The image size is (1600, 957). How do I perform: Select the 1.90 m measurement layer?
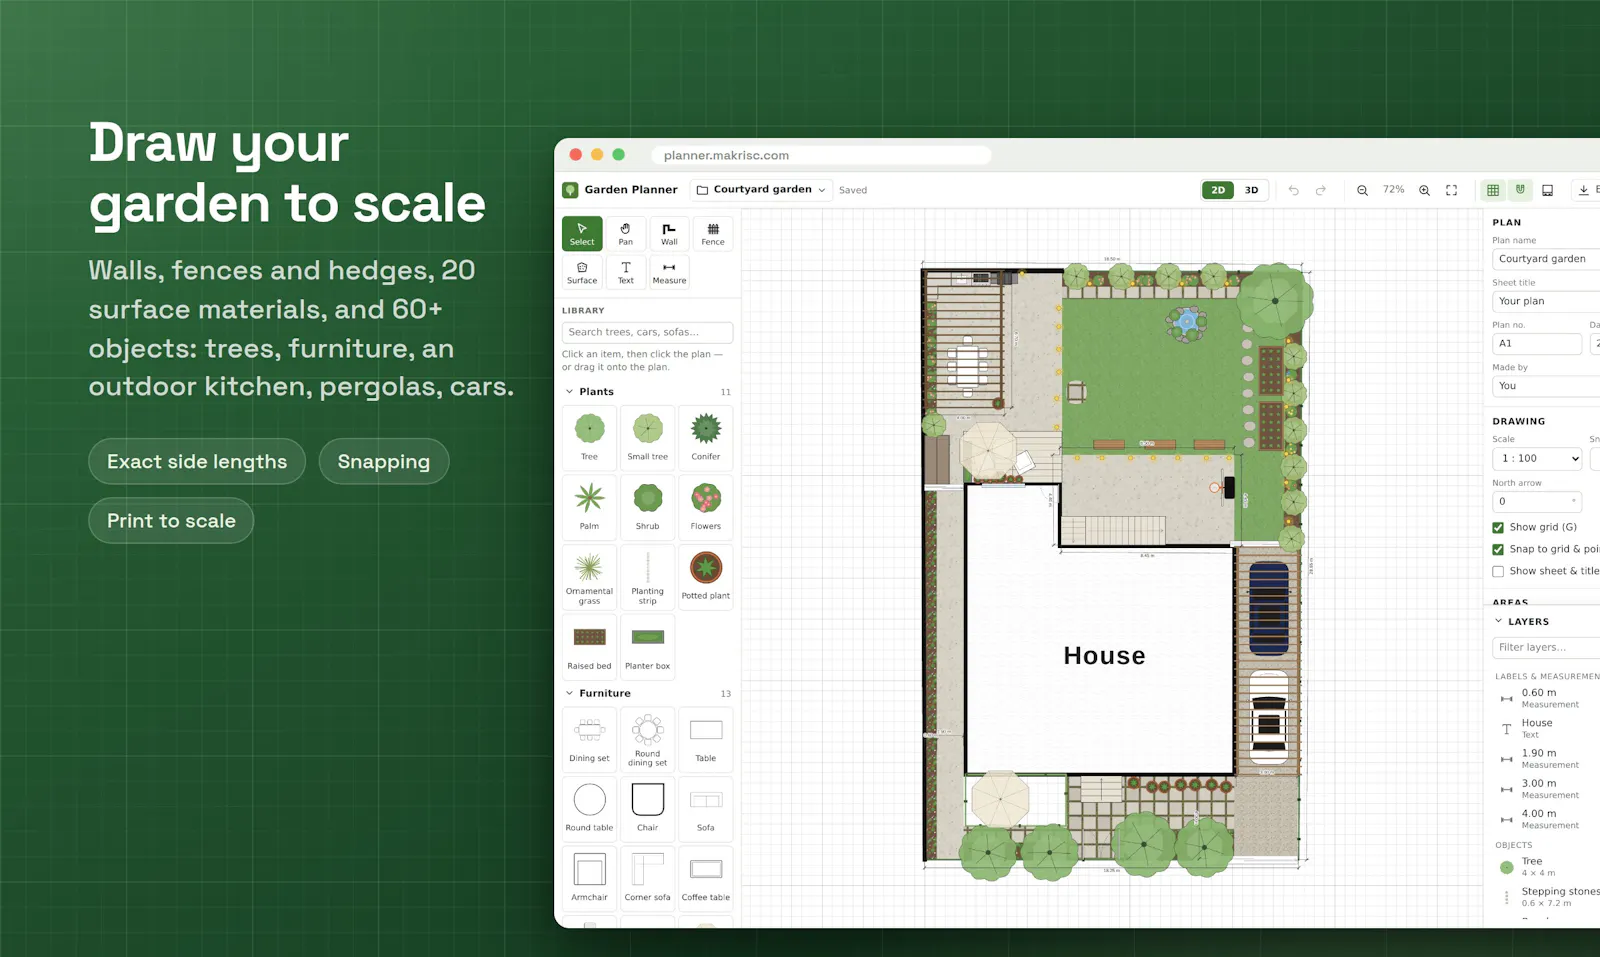pos(1546,759)
